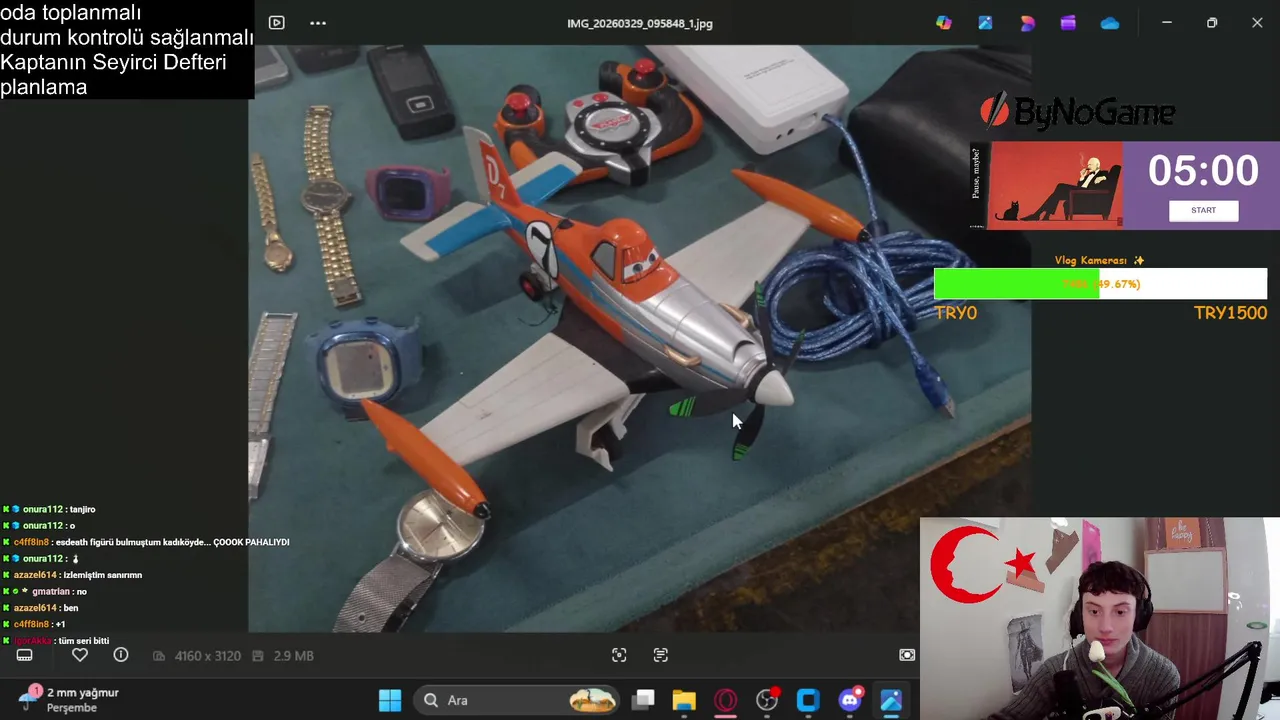1280x720 pixels.
Task: Open the Photos app icon in taskbar
Action: coord(891,700)
